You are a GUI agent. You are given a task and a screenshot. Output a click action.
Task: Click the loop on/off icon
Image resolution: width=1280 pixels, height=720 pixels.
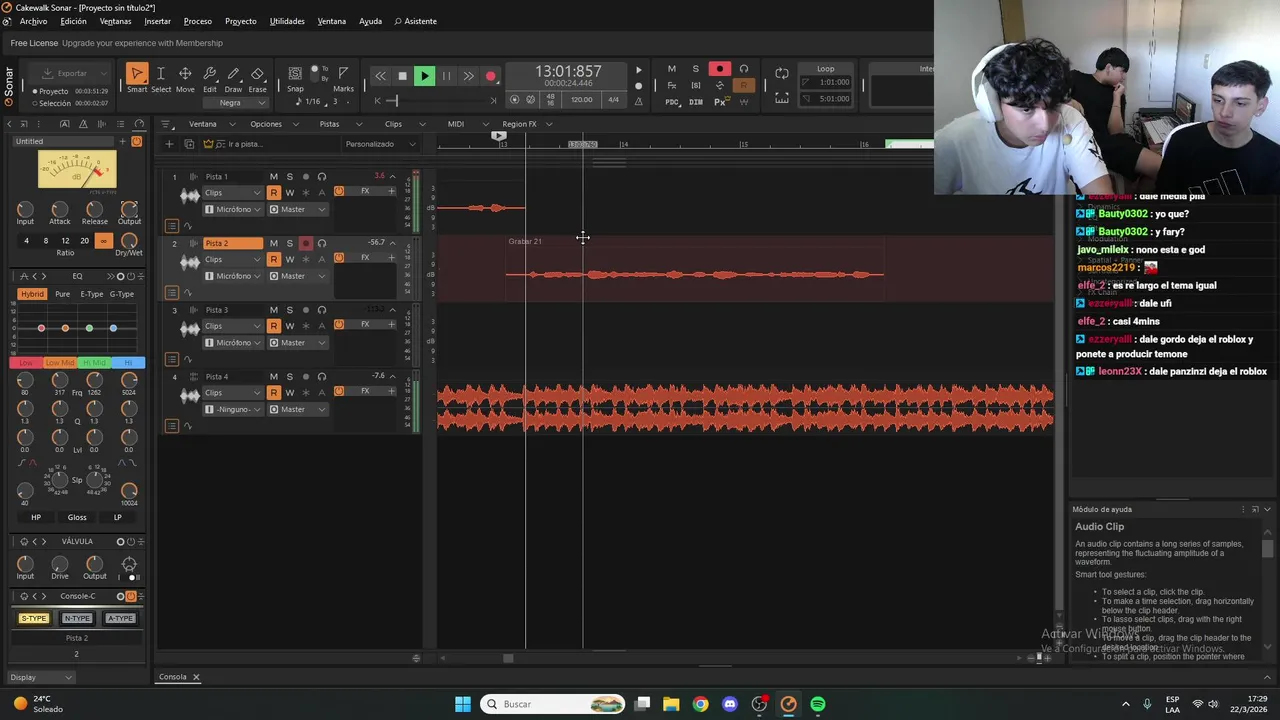click(x=782, y=74)
